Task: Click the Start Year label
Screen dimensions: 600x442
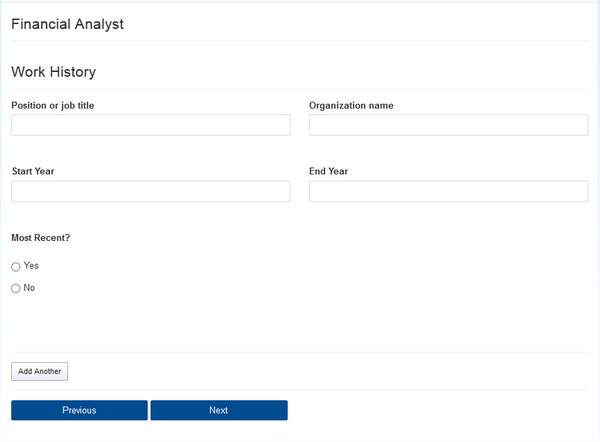Action: coord(33,171)
